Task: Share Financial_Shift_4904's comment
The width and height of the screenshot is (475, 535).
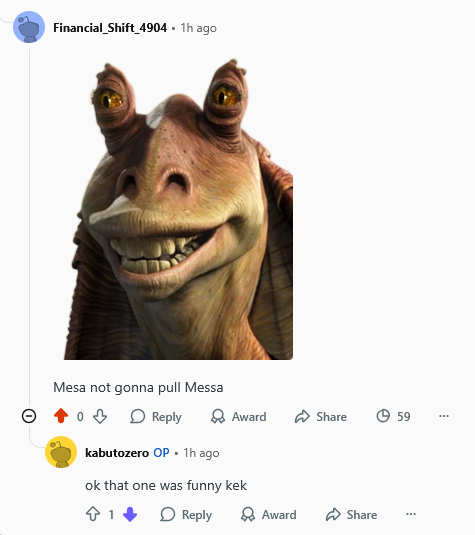Action: tap(321, 417)
